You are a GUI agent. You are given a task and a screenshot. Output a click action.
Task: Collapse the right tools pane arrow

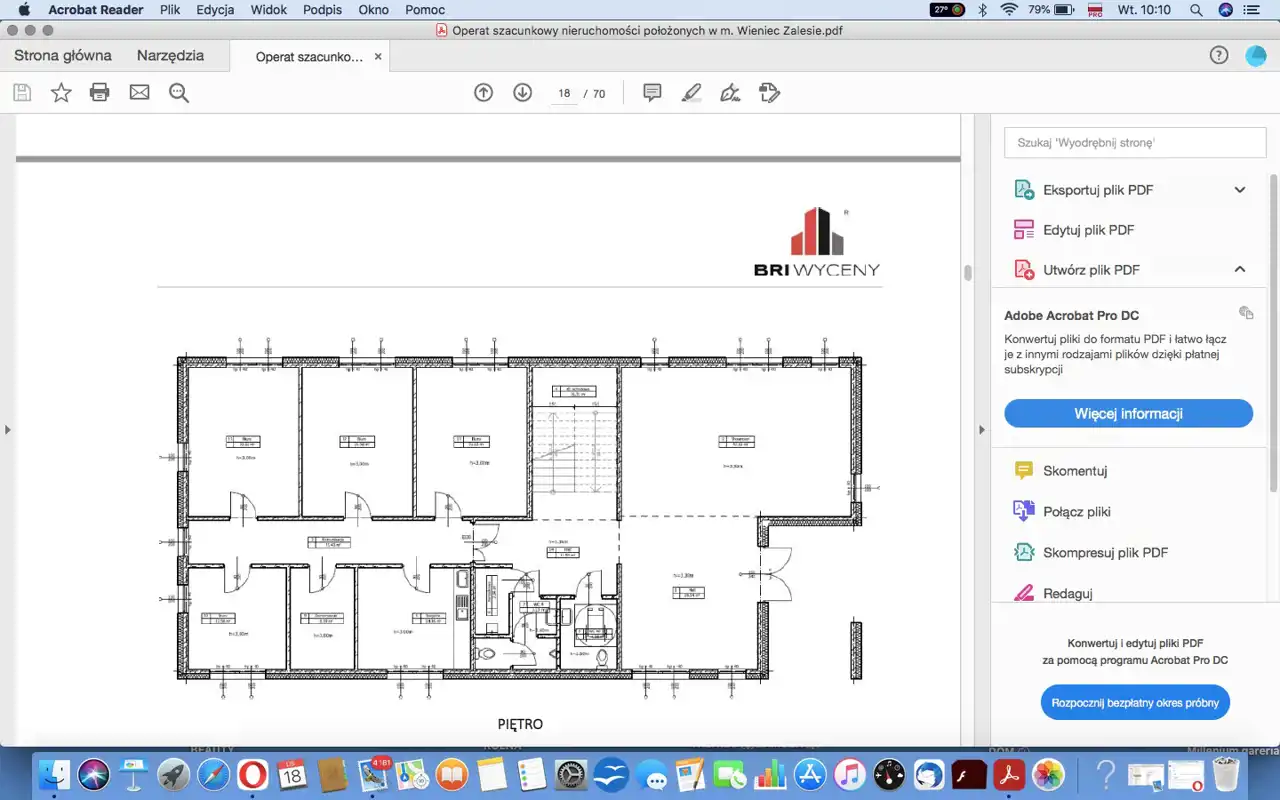pos(981,430)
